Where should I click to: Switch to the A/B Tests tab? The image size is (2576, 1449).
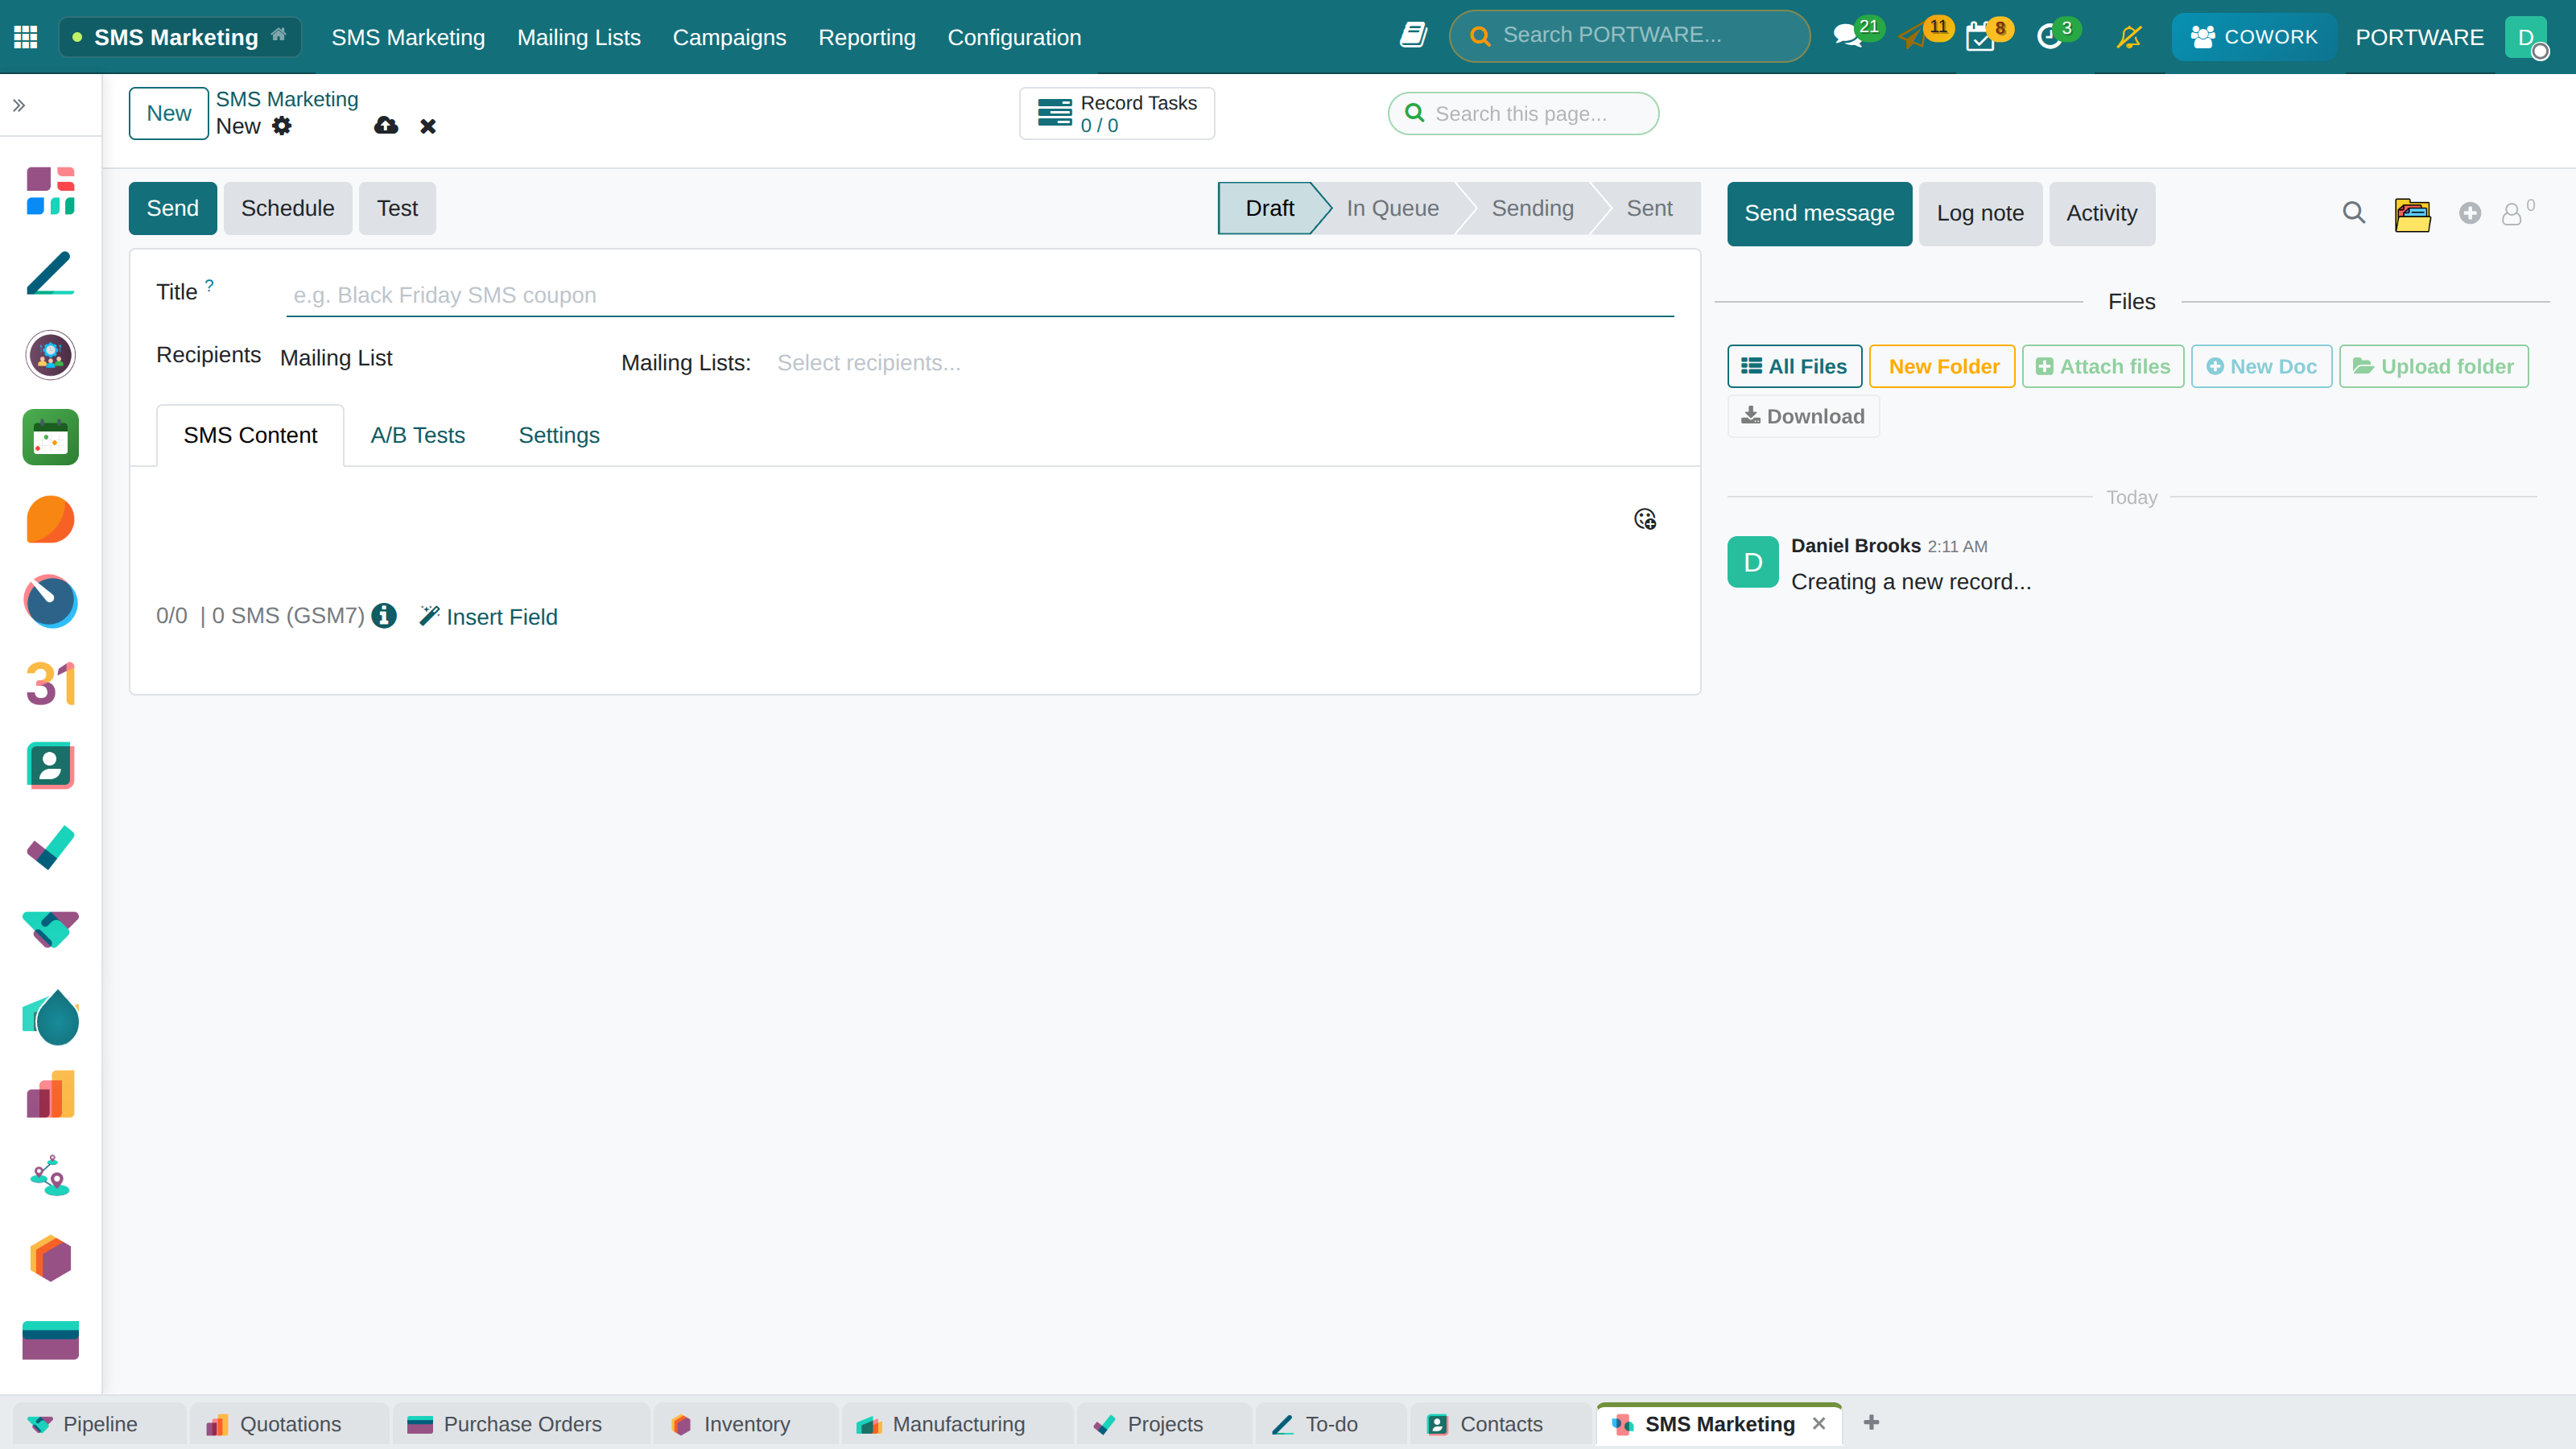(x=418, y=436)
